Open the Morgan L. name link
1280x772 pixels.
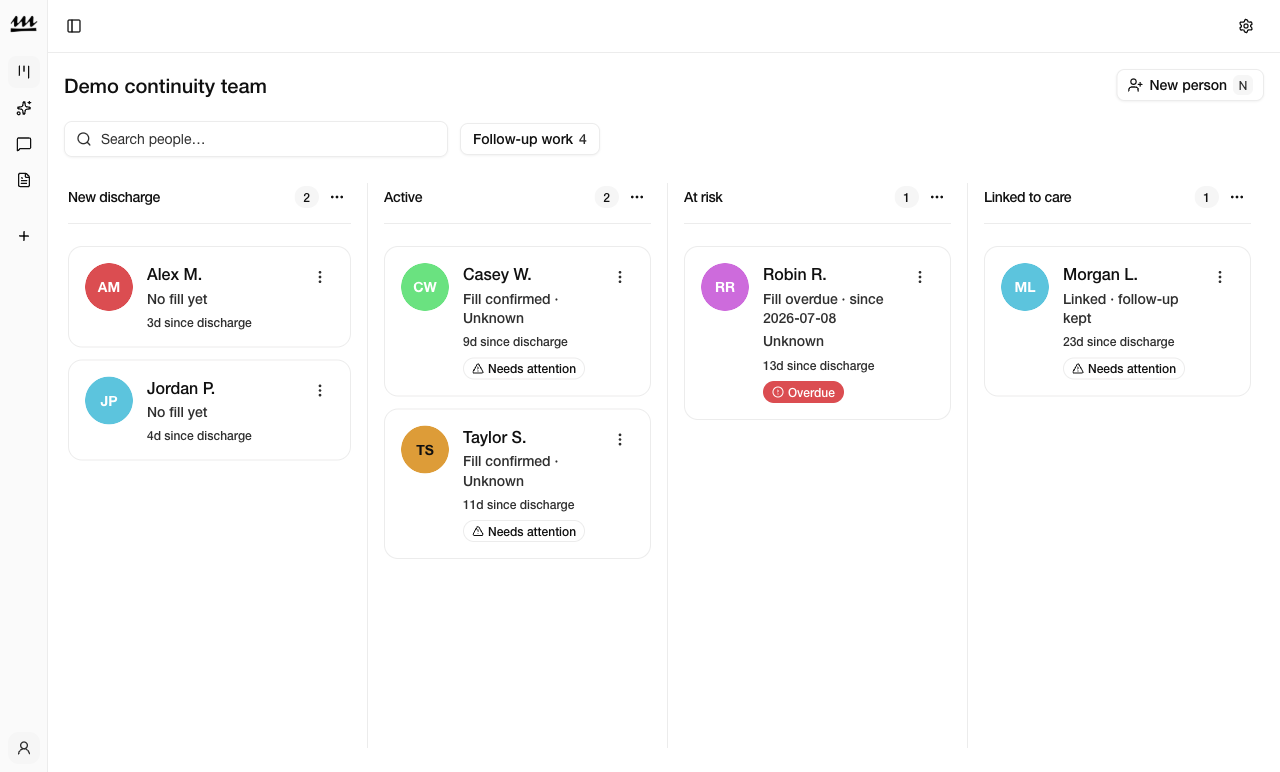tap(1100, 275)
